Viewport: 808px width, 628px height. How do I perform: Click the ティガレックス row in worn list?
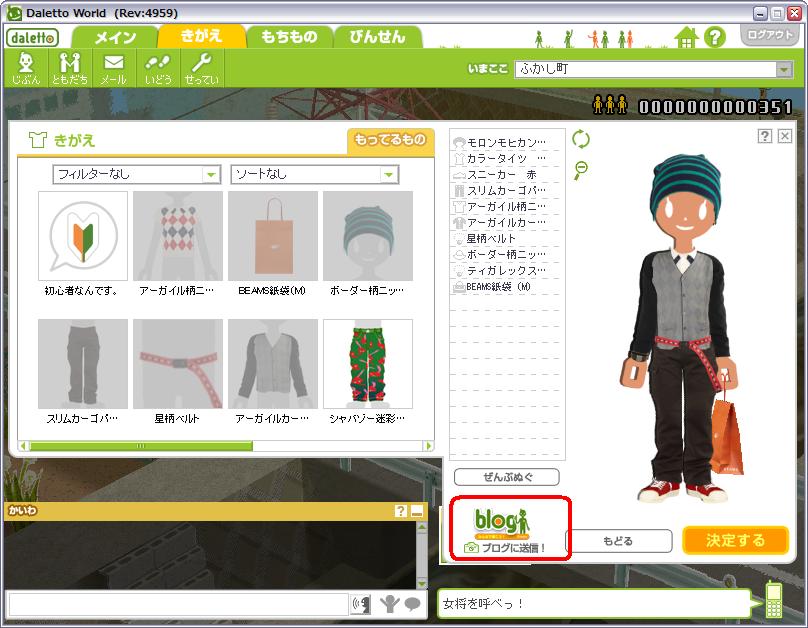[x=506, y=270]
